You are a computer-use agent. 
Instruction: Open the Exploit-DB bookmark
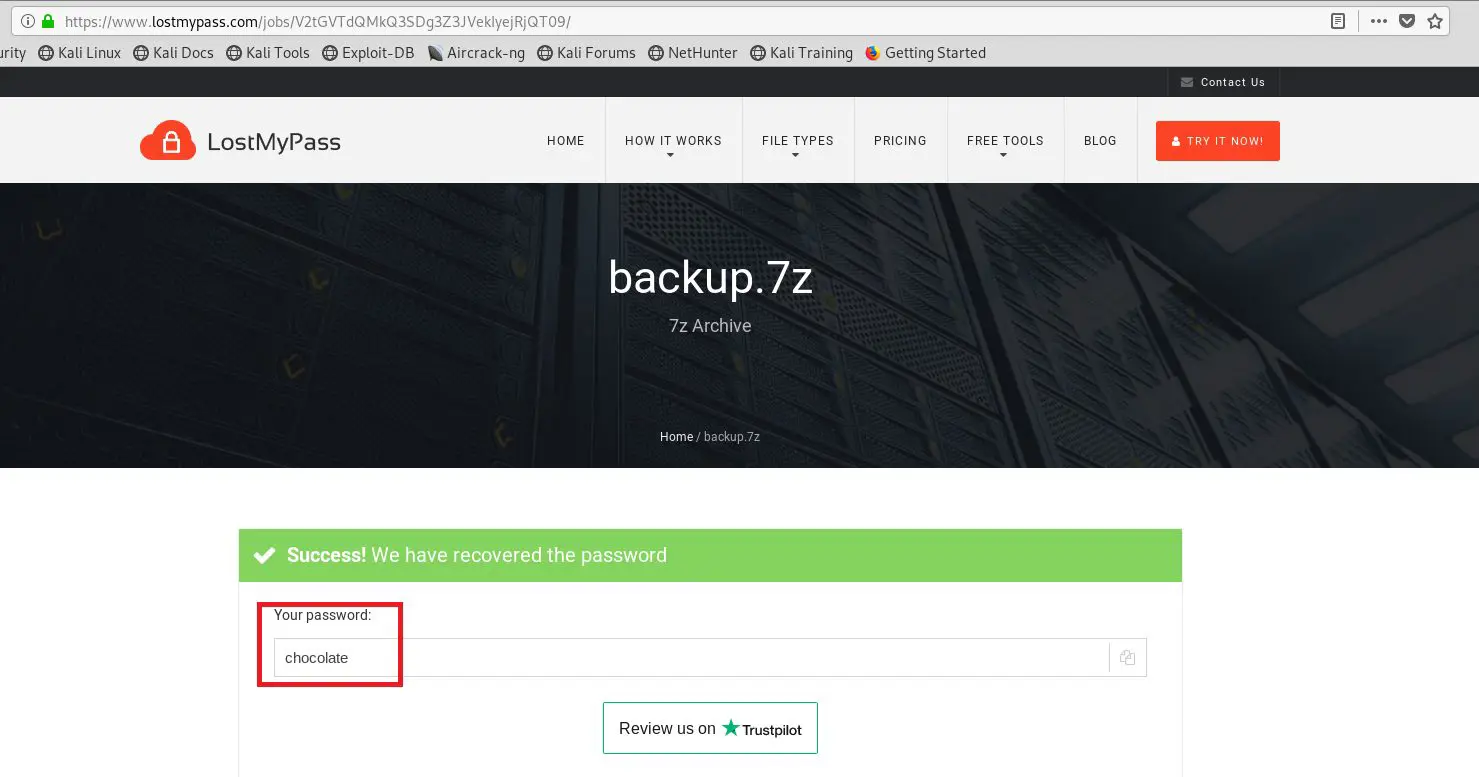tap(368, 53)
